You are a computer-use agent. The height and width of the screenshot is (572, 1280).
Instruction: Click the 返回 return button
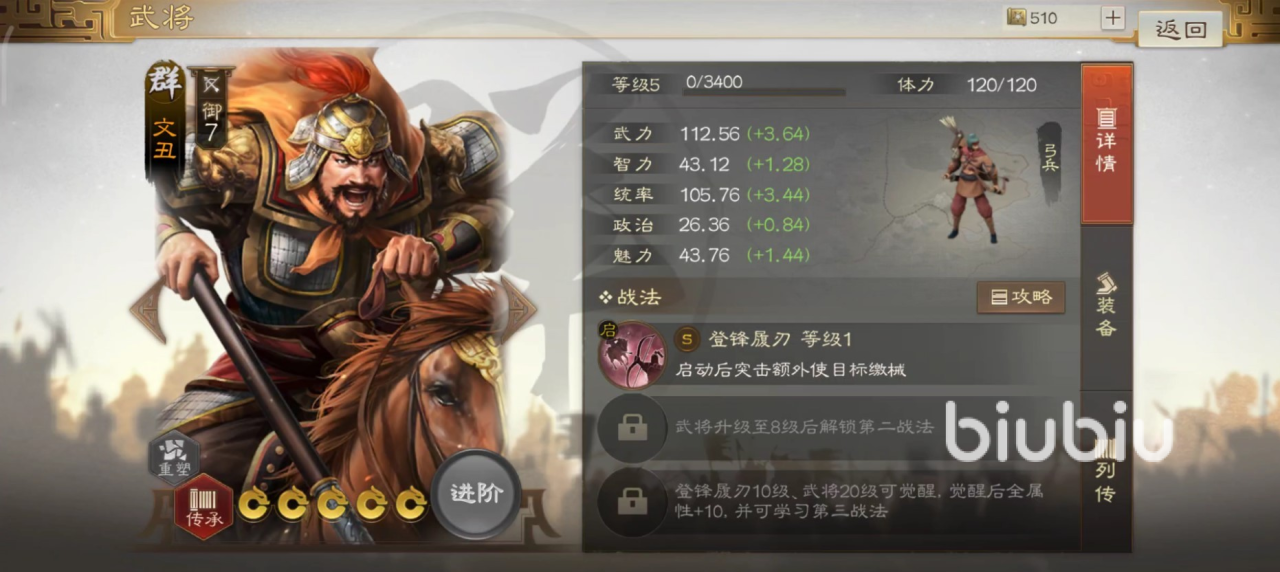pos(1181,29)
